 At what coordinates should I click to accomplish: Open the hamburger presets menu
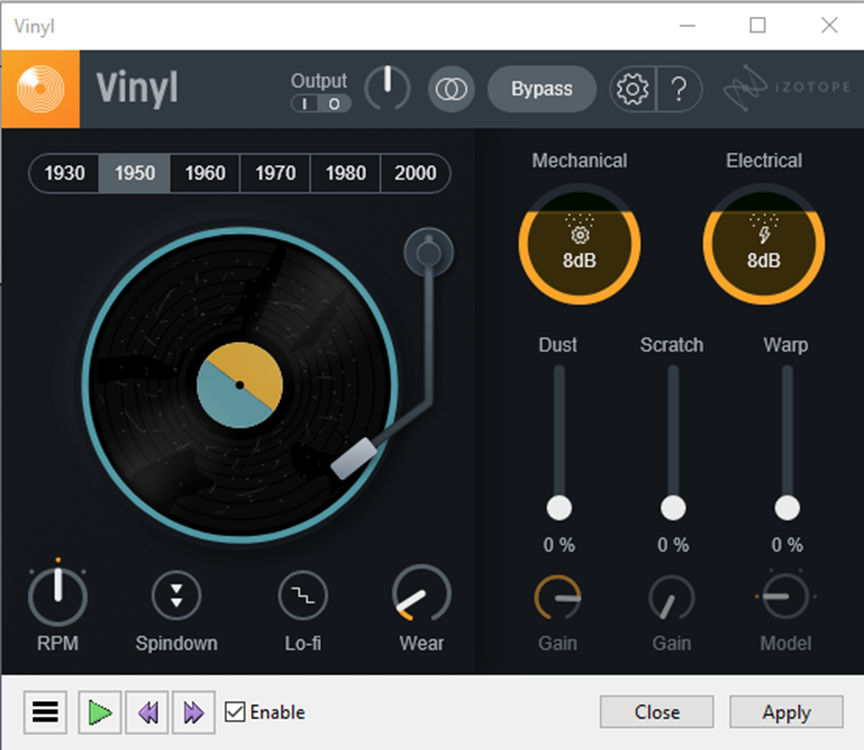pos(45,713)
